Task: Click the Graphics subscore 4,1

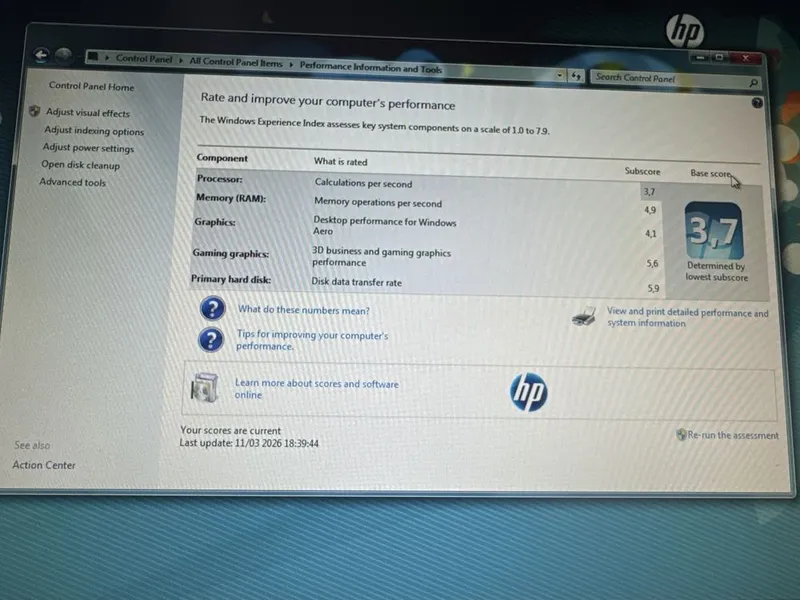Action: click(x=651, y=234)
